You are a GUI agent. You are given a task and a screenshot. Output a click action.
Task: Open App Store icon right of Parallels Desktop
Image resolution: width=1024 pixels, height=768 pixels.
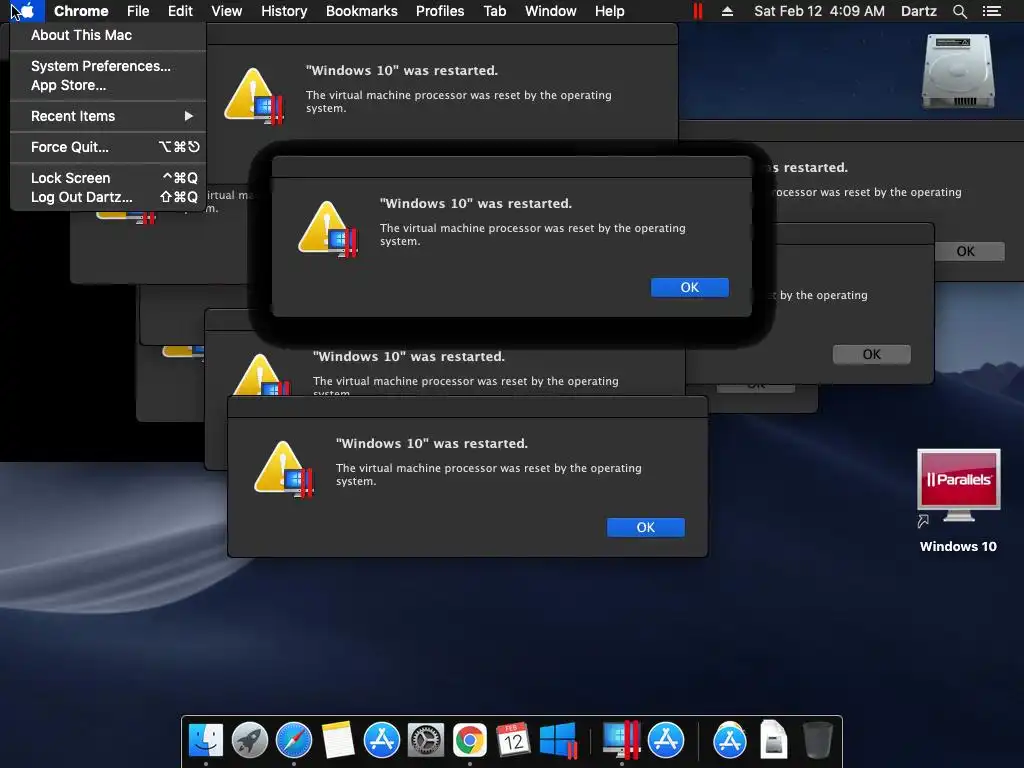pyautogui.click(x=665, y=741)
